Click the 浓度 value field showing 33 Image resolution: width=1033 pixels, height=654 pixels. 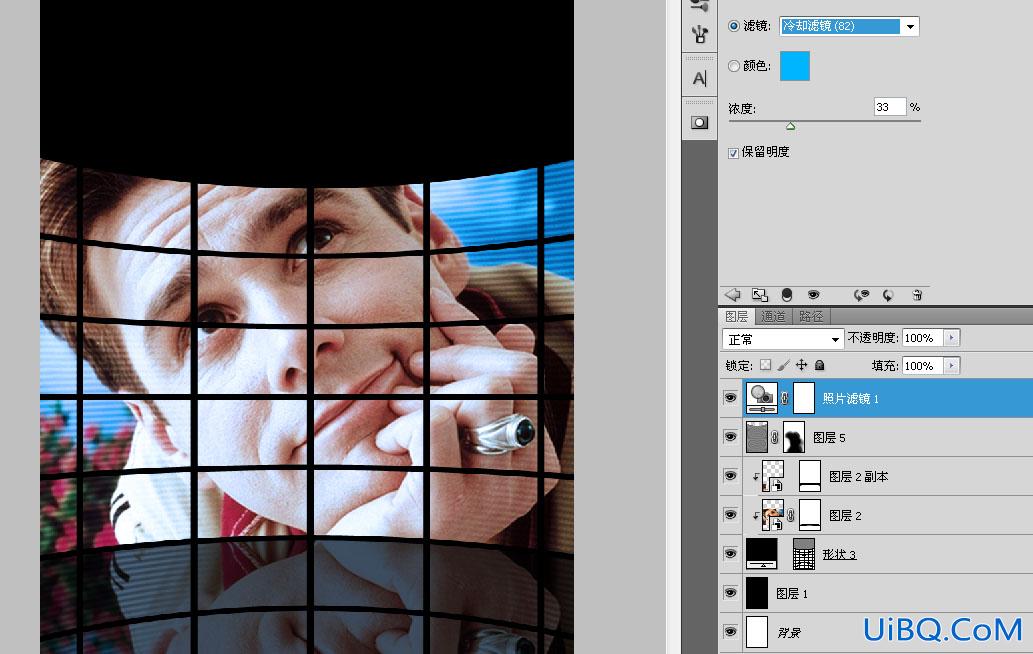coord(889,107)
